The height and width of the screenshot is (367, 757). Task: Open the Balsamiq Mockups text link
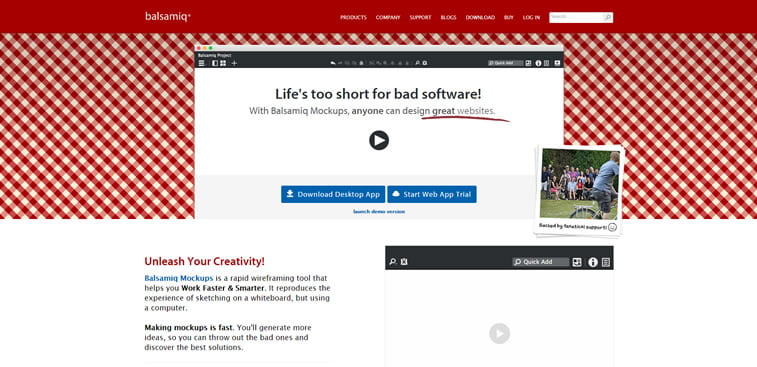(179, 278)
